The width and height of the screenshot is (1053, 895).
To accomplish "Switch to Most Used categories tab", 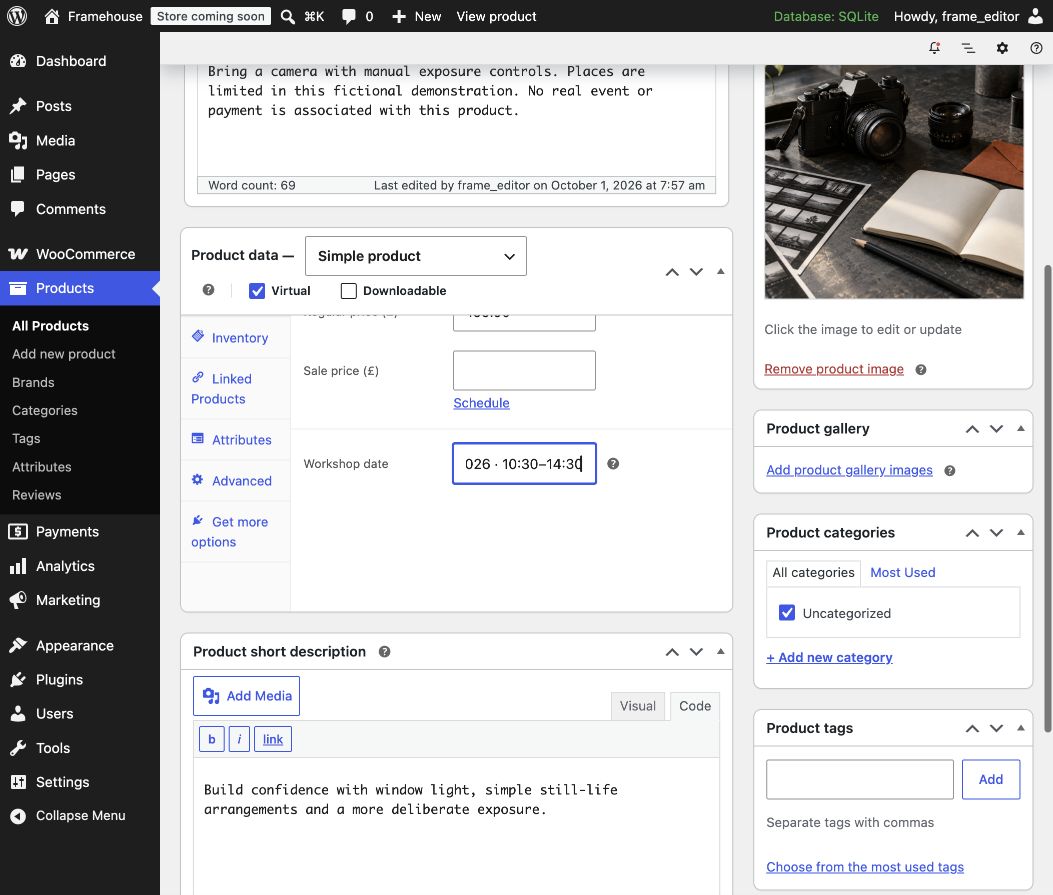I will 903,573.
